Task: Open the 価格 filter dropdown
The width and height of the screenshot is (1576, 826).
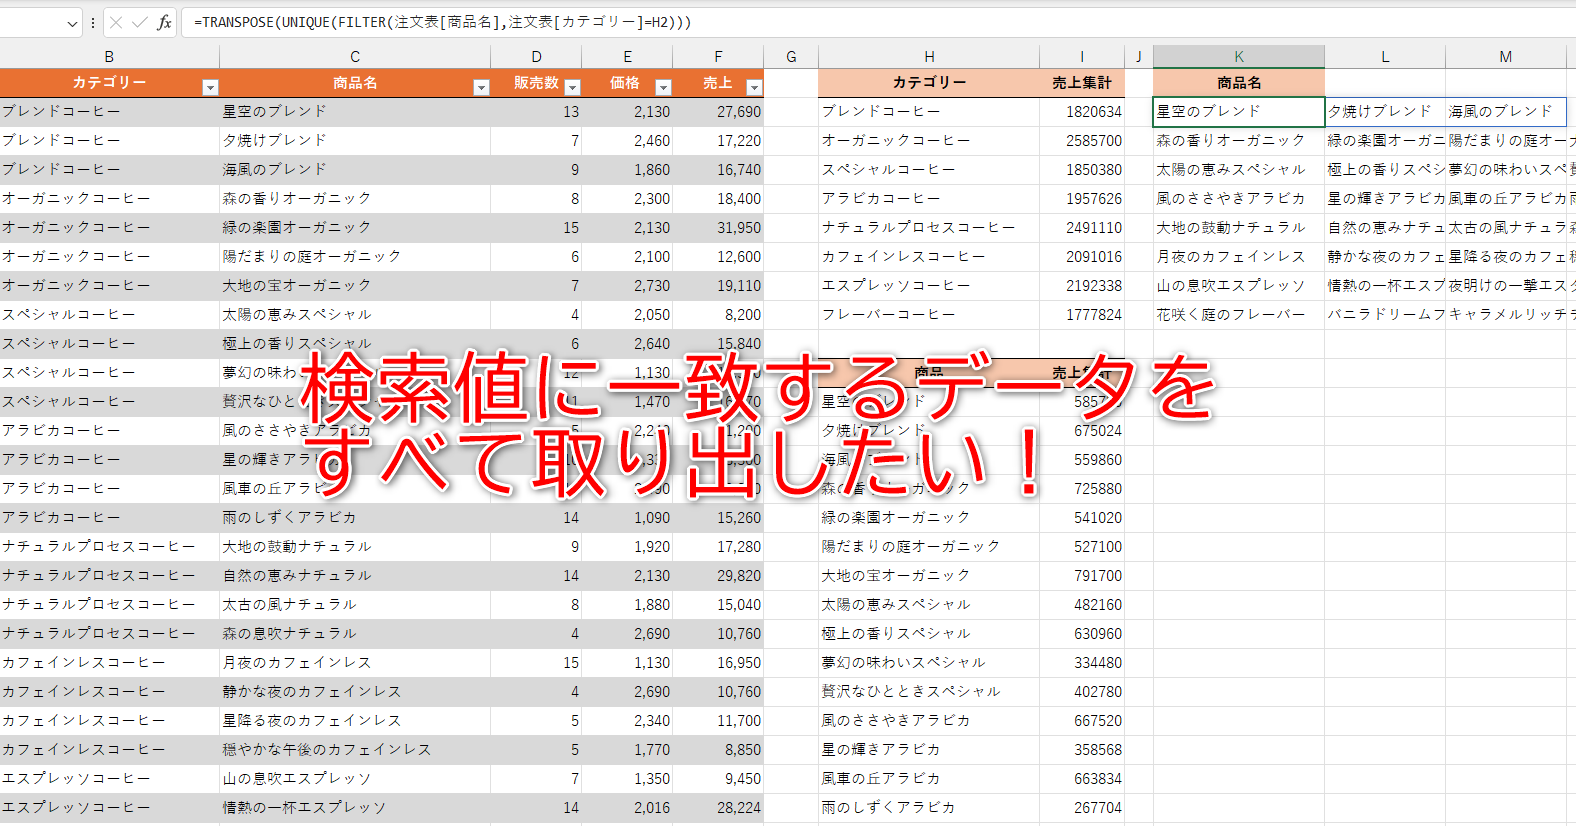Action: 663,87
